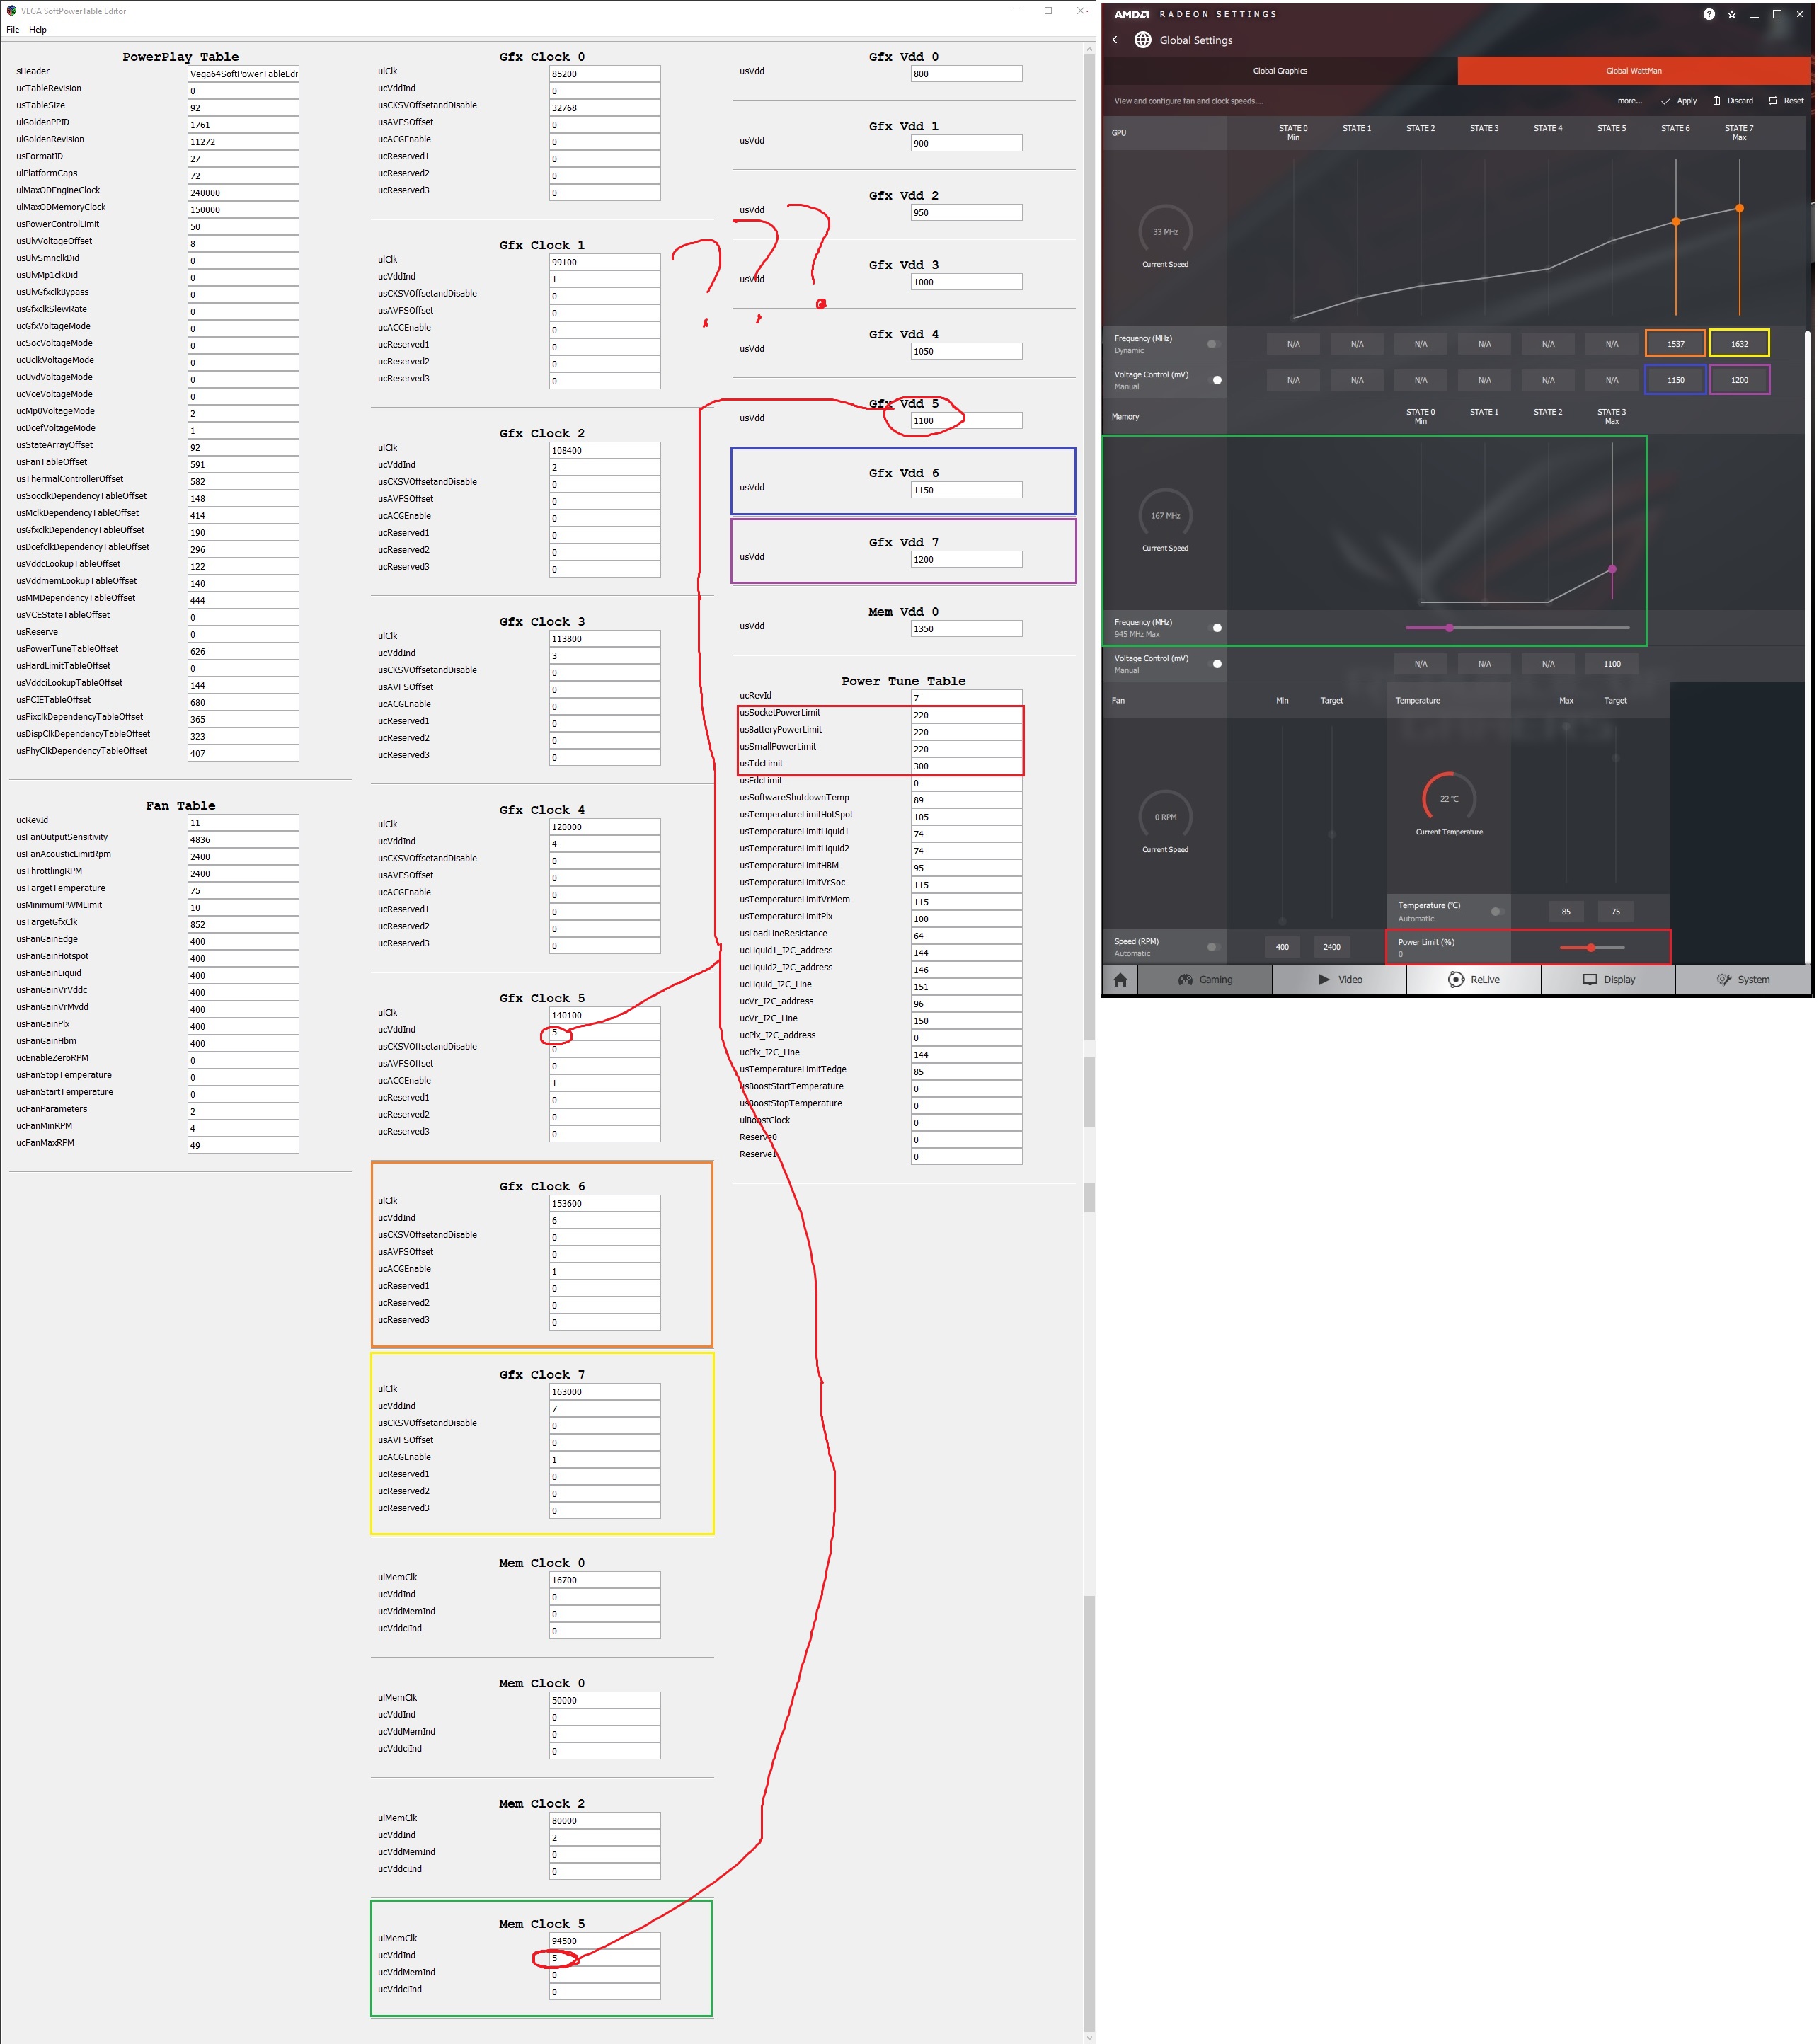Image resolution: width=1819 pixels, height=2044 pixels.
Task: Open the System section
Action: coord(1742,980)
